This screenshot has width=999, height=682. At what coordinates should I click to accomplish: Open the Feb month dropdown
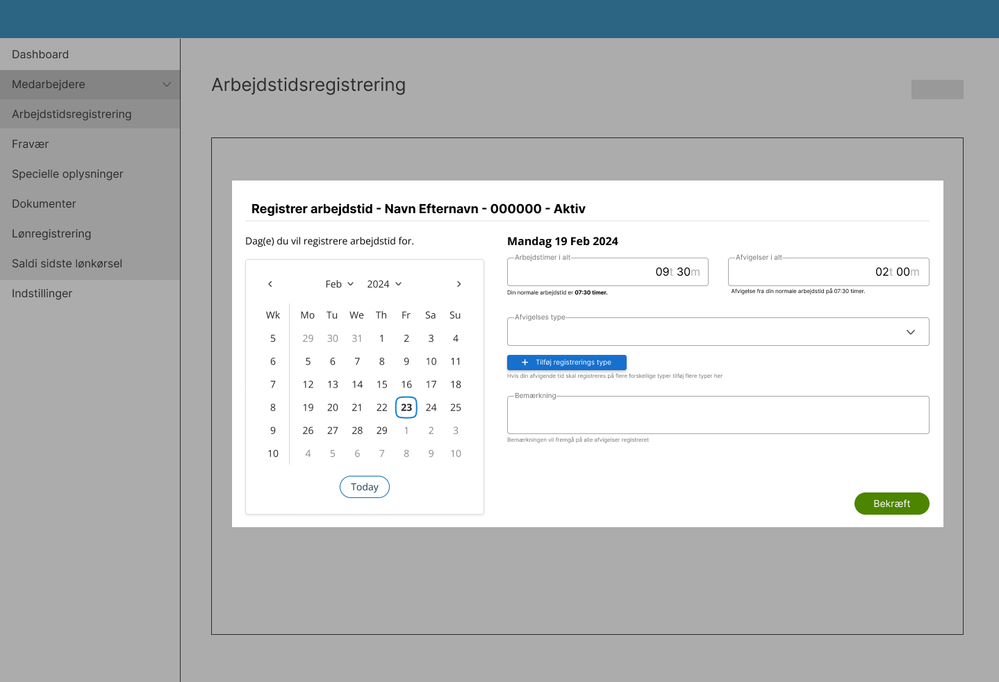[x=340, y=284]
